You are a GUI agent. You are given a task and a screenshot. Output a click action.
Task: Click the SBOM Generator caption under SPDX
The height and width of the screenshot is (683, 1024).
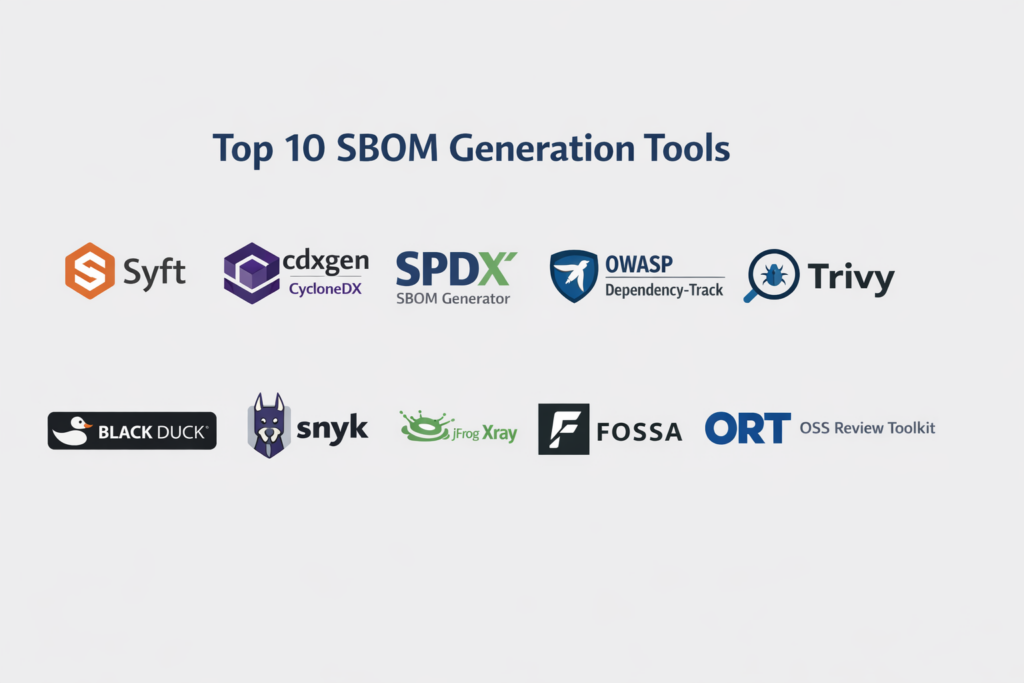453,298
